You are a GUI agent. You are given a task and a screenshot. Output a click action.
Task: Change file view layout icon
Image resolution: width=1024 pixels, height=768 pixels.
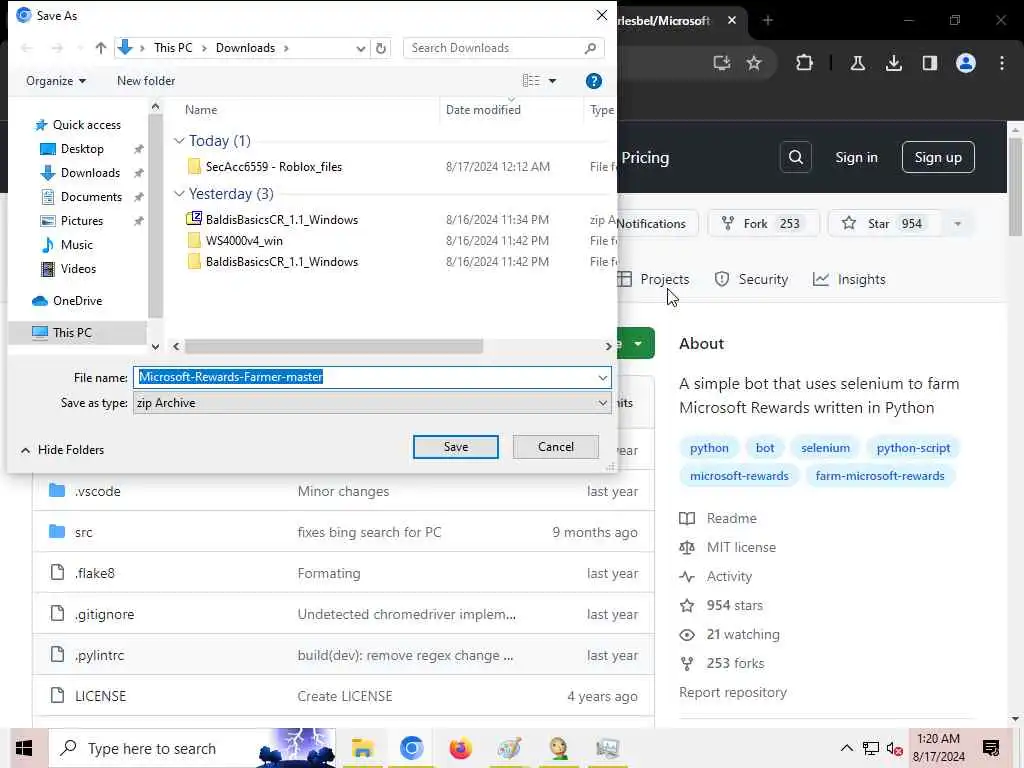click(x=531, y=80)
